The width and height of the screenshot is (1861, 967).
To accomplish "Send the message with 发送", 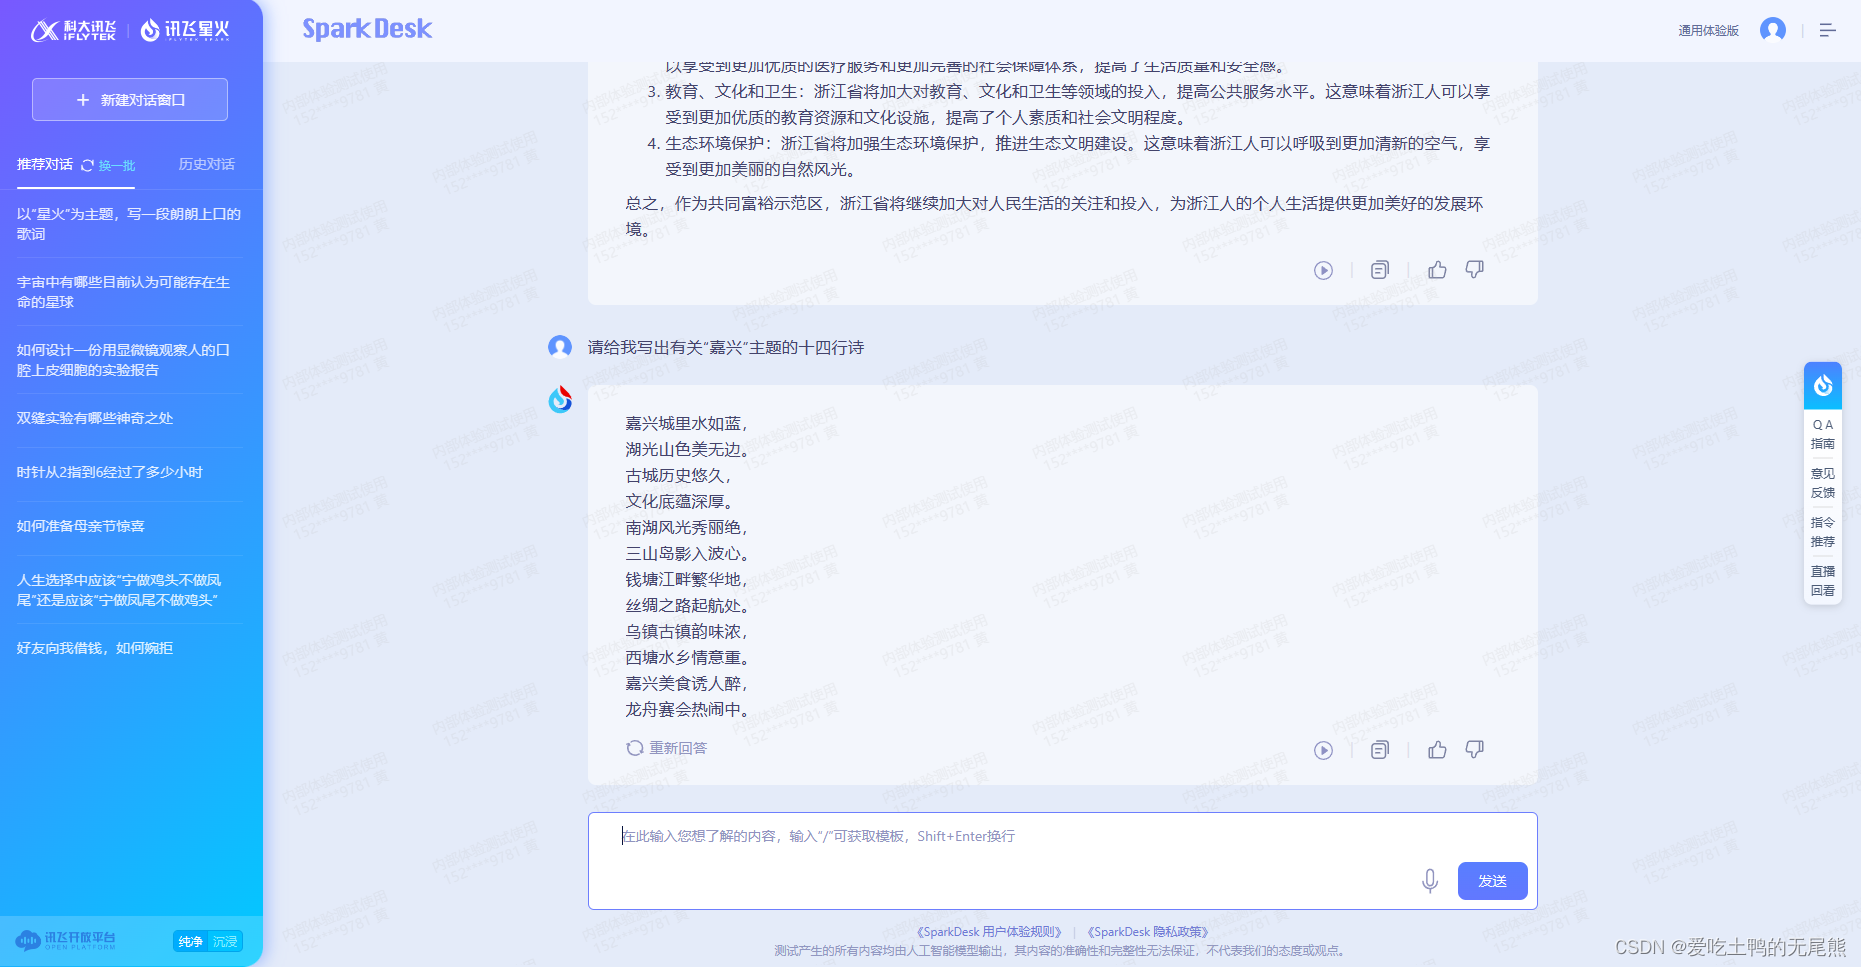I will 1492,881.
